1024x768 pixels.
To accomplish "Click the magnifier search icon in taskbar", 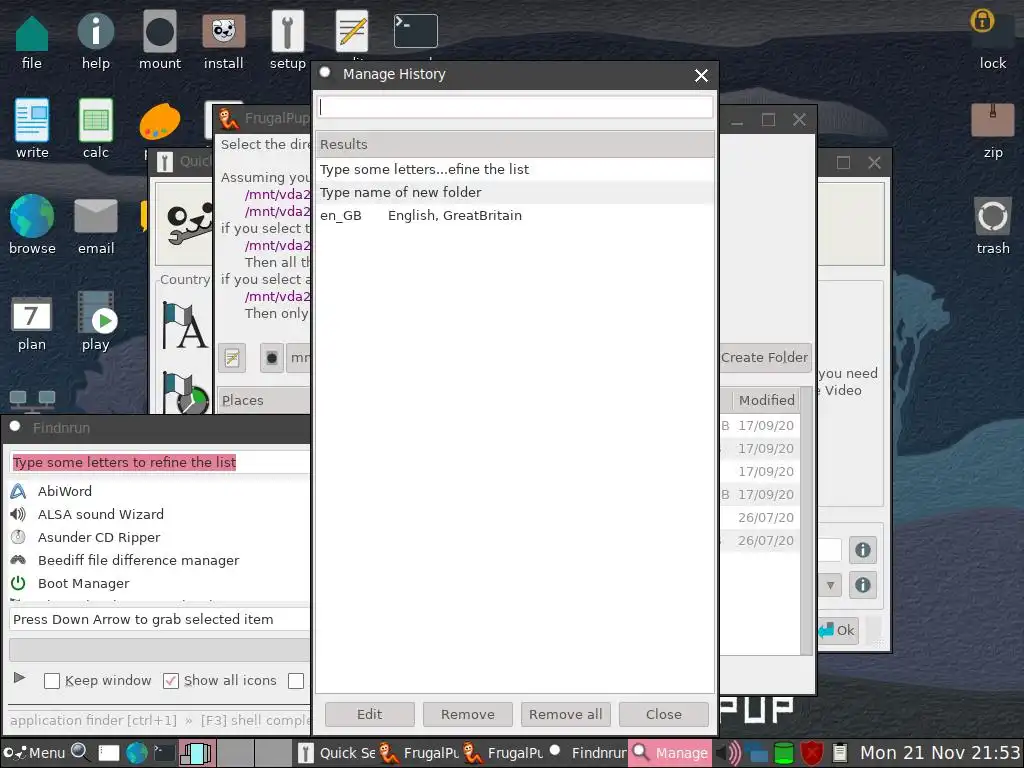I will (80, 752).
